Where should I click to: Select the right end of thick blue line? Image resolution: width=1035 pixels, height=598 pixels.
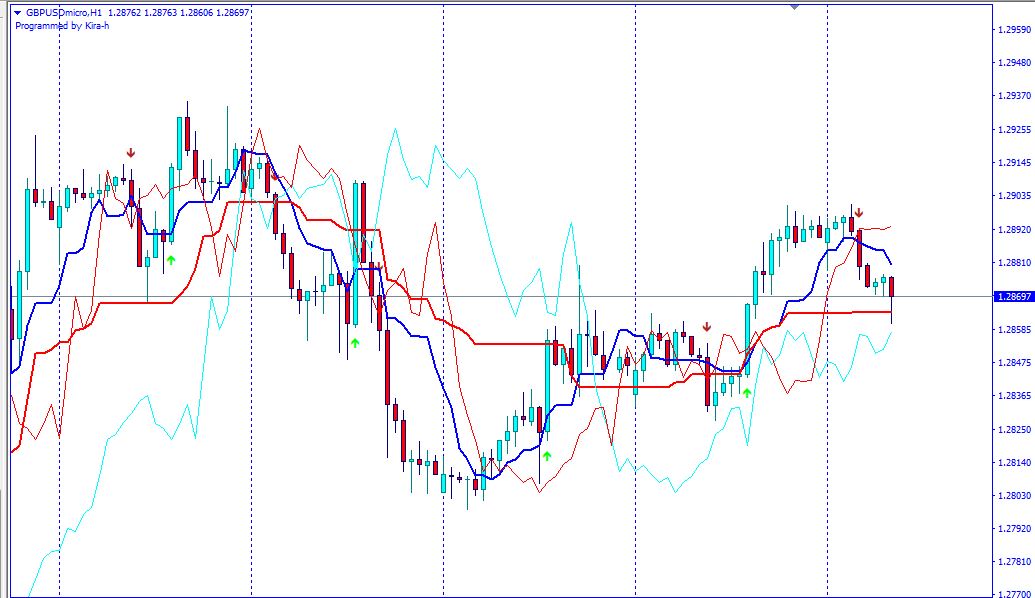click(x=890, y=263)
